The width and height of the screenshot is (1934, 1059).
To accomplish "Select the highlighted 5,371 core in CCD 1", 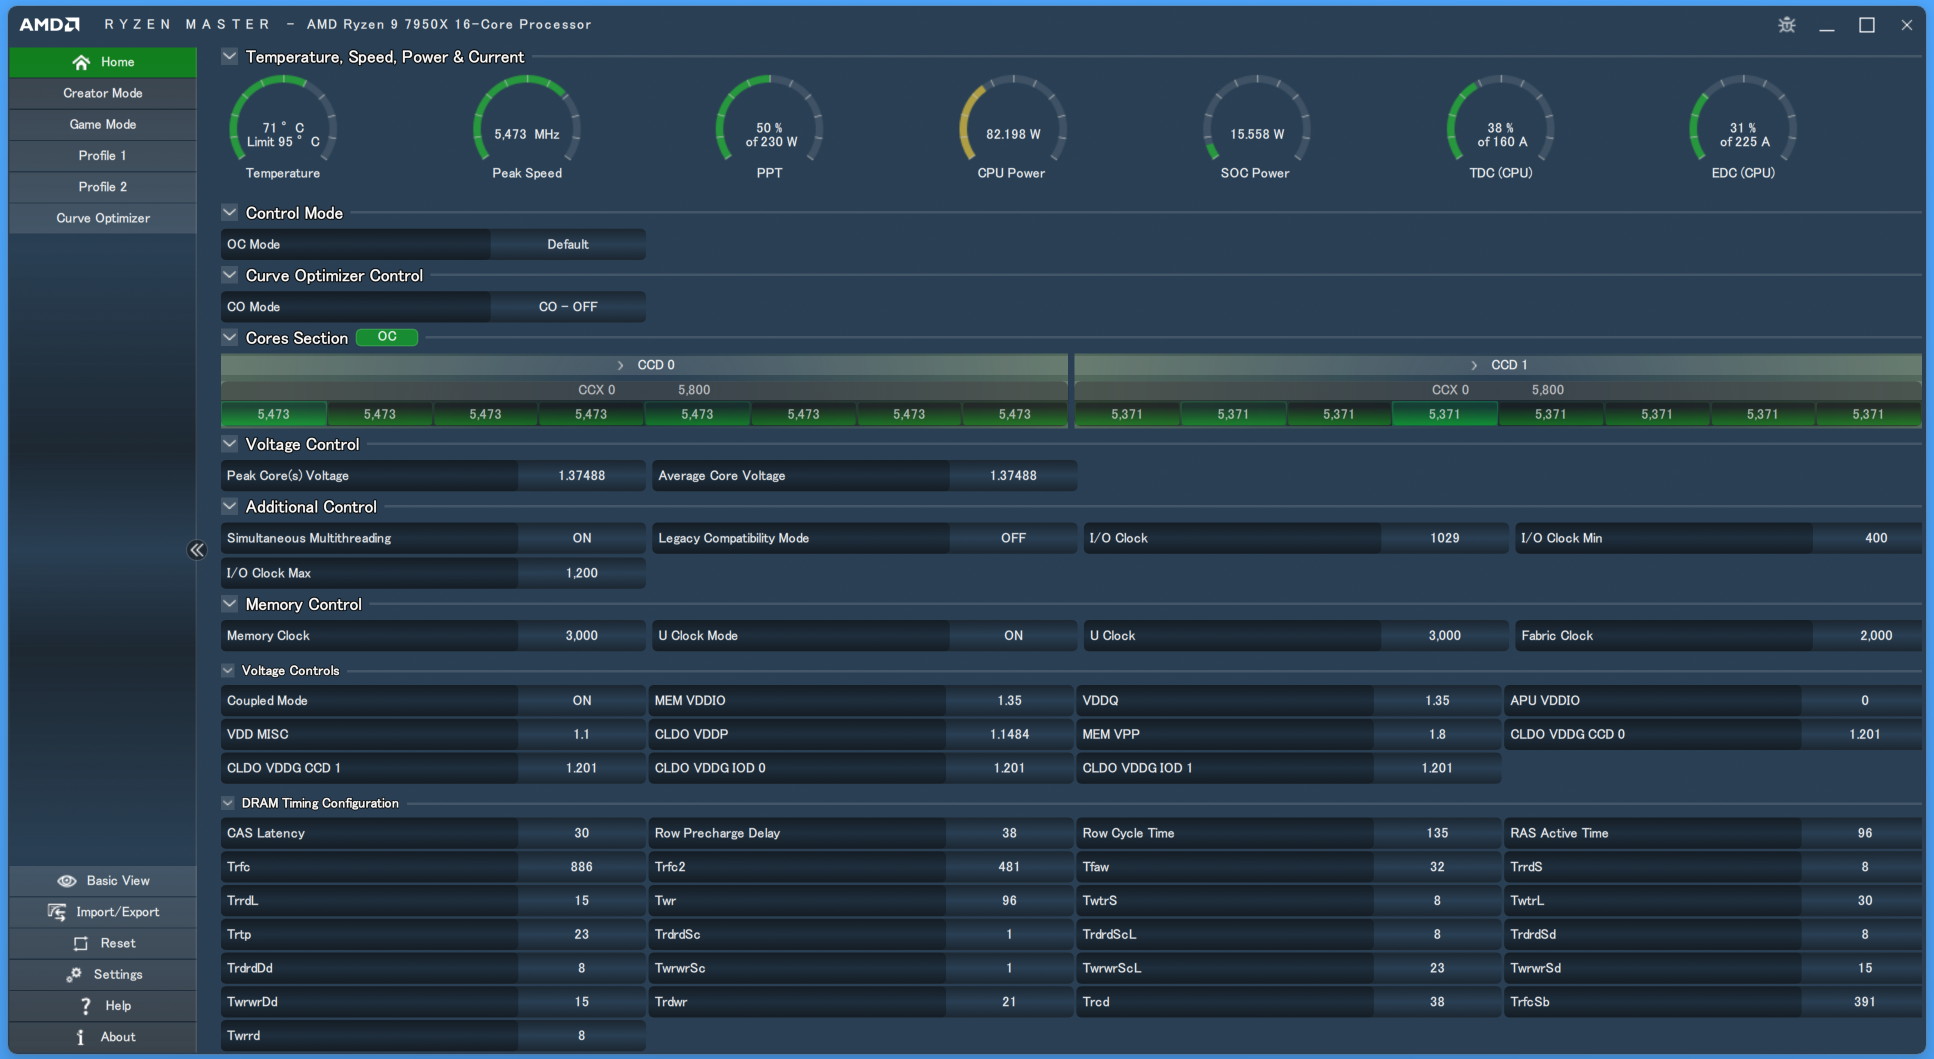I will [1444, 414].
